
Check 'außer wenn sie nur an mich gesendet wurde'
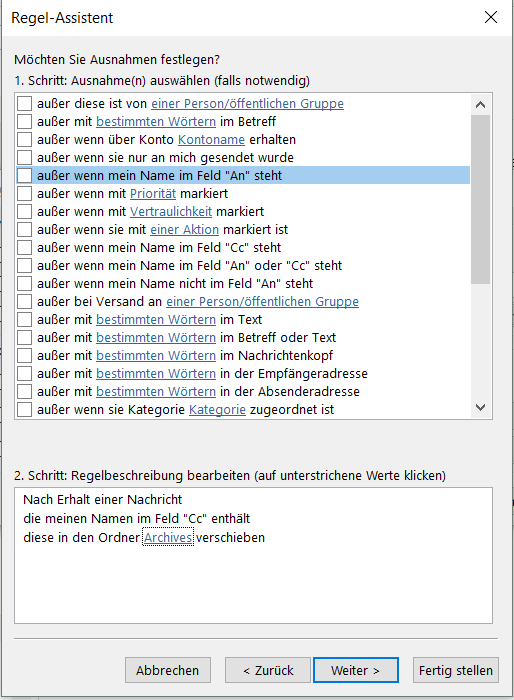pyautogui.click(x=25, y=158)
